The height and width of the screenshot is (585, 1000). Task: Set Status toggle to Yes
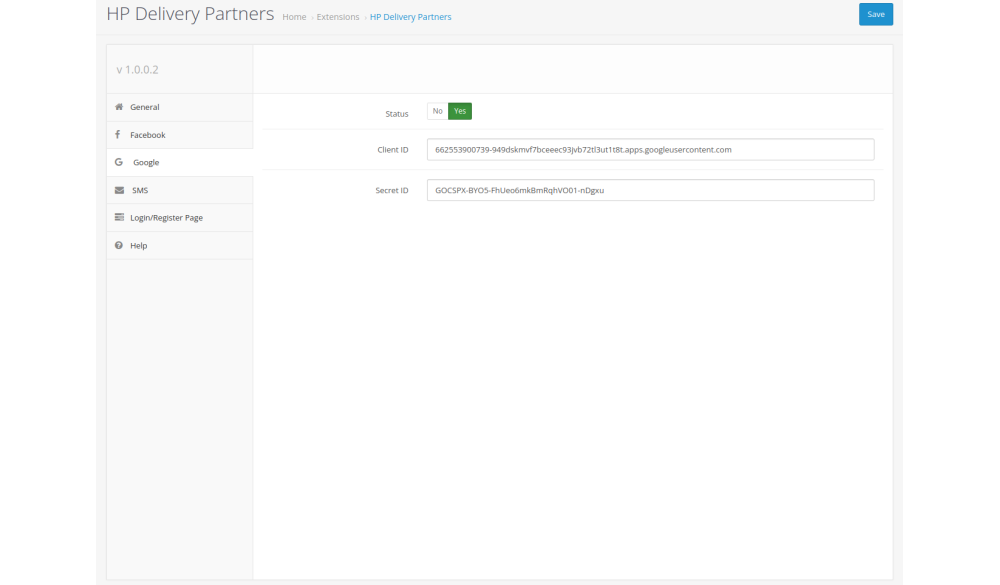tap(460, 111)
